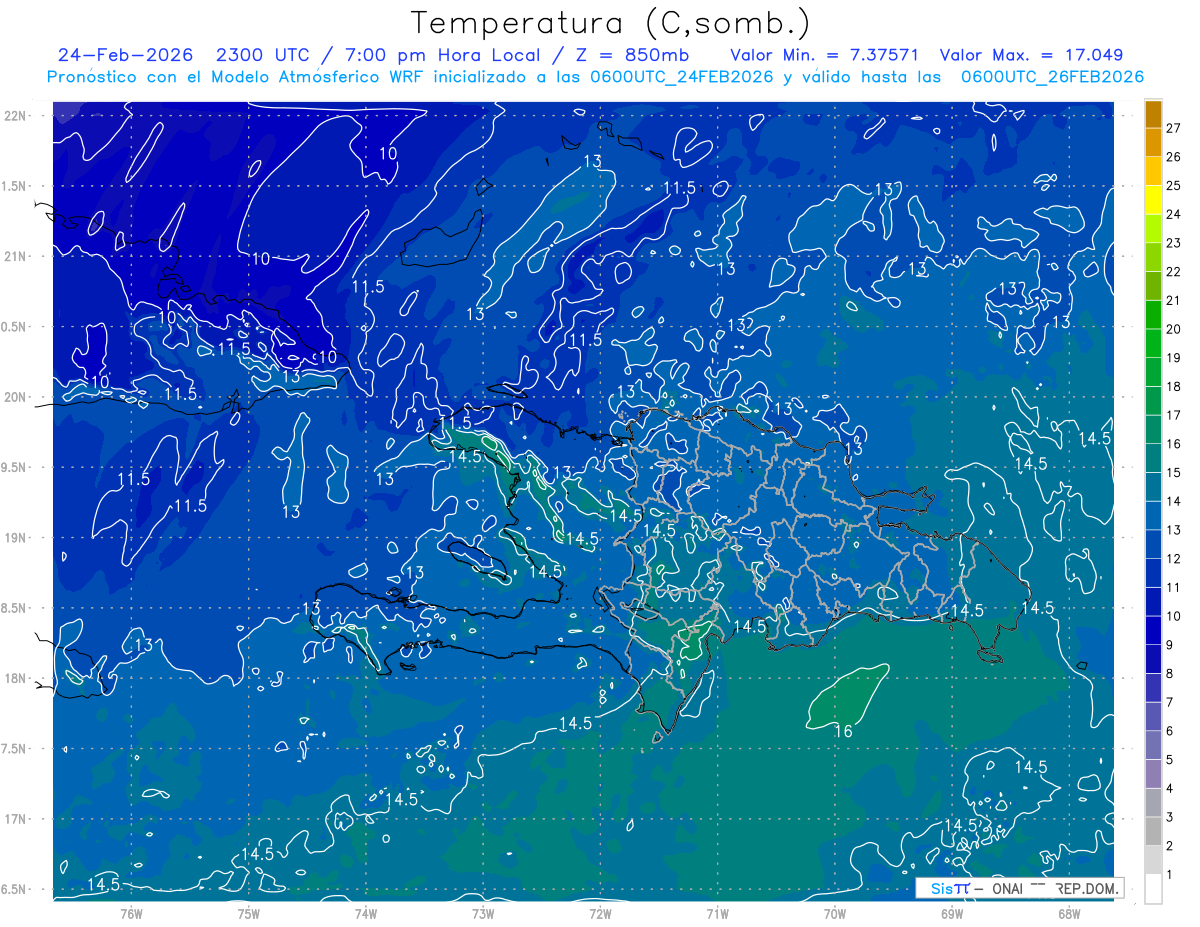The width and height of the screenshot is (1200, 927).
Task: Select the date '24-Feb-2026' in the header
Action: point(125,55)
